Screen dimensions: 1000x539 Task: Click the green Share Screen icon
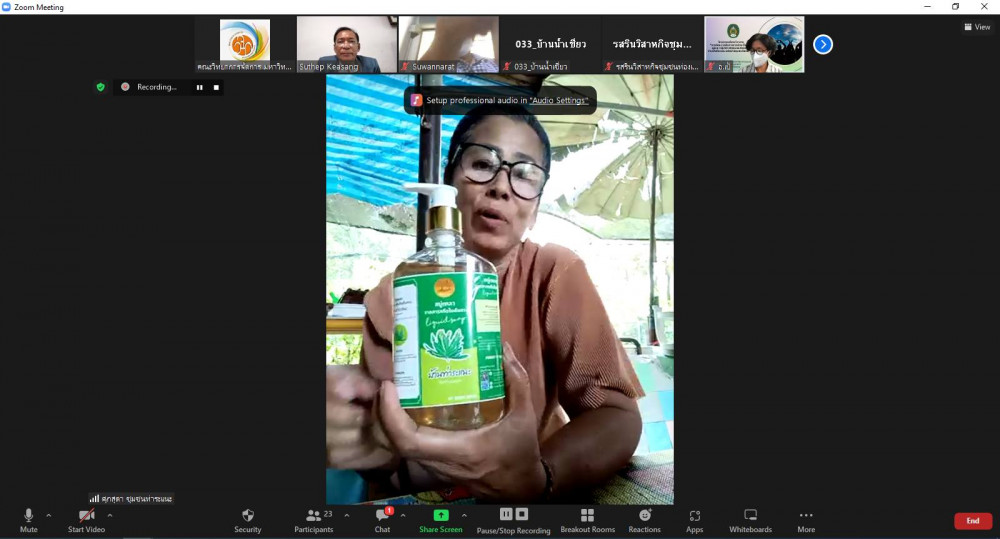(x=440, y=516)
